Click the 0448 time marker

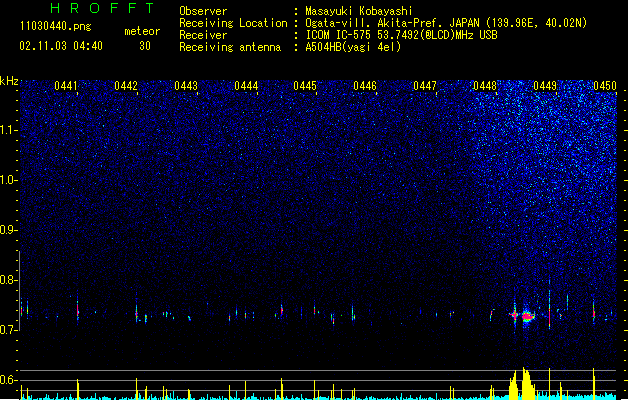pos(485,86)
